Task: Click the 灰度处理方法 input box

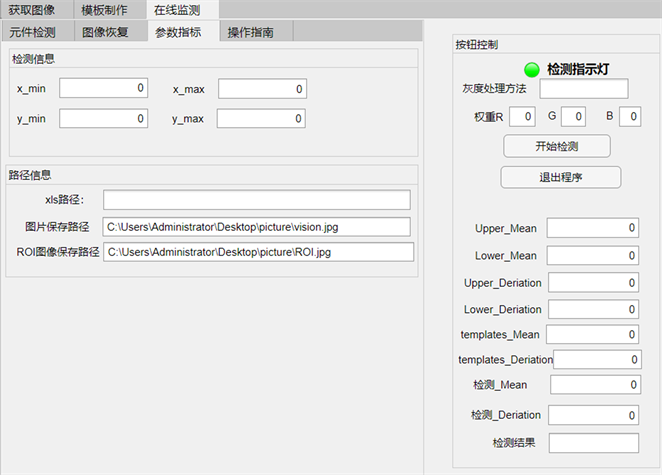Action: (x=583, y=89)
